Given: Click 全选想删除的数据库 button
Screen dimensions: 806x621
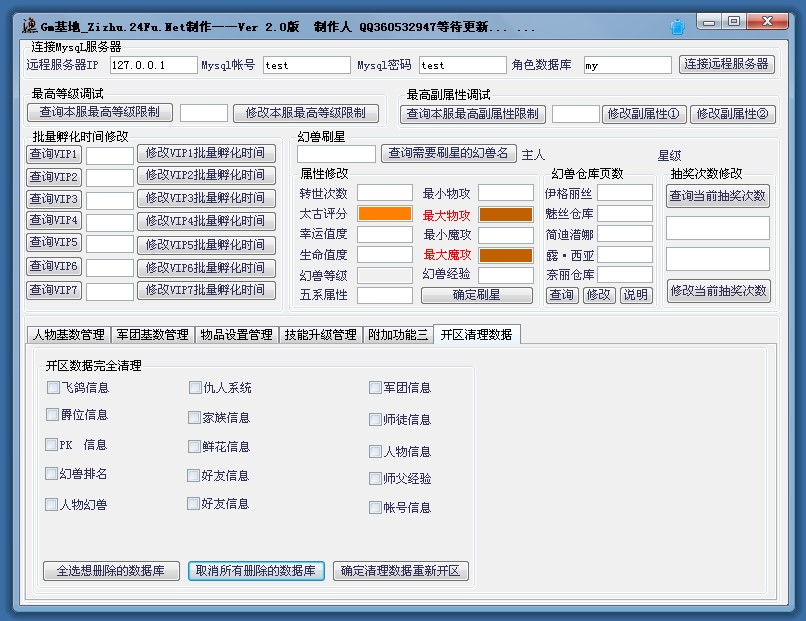Looking at the screenshot, I should click(x=111, y=571).
